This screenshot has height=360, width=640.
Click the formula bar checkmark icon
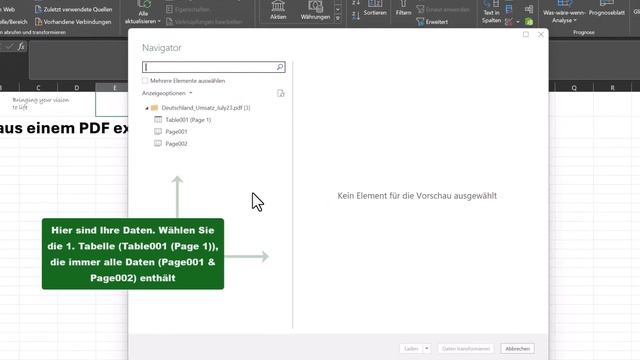coord(9,47)
